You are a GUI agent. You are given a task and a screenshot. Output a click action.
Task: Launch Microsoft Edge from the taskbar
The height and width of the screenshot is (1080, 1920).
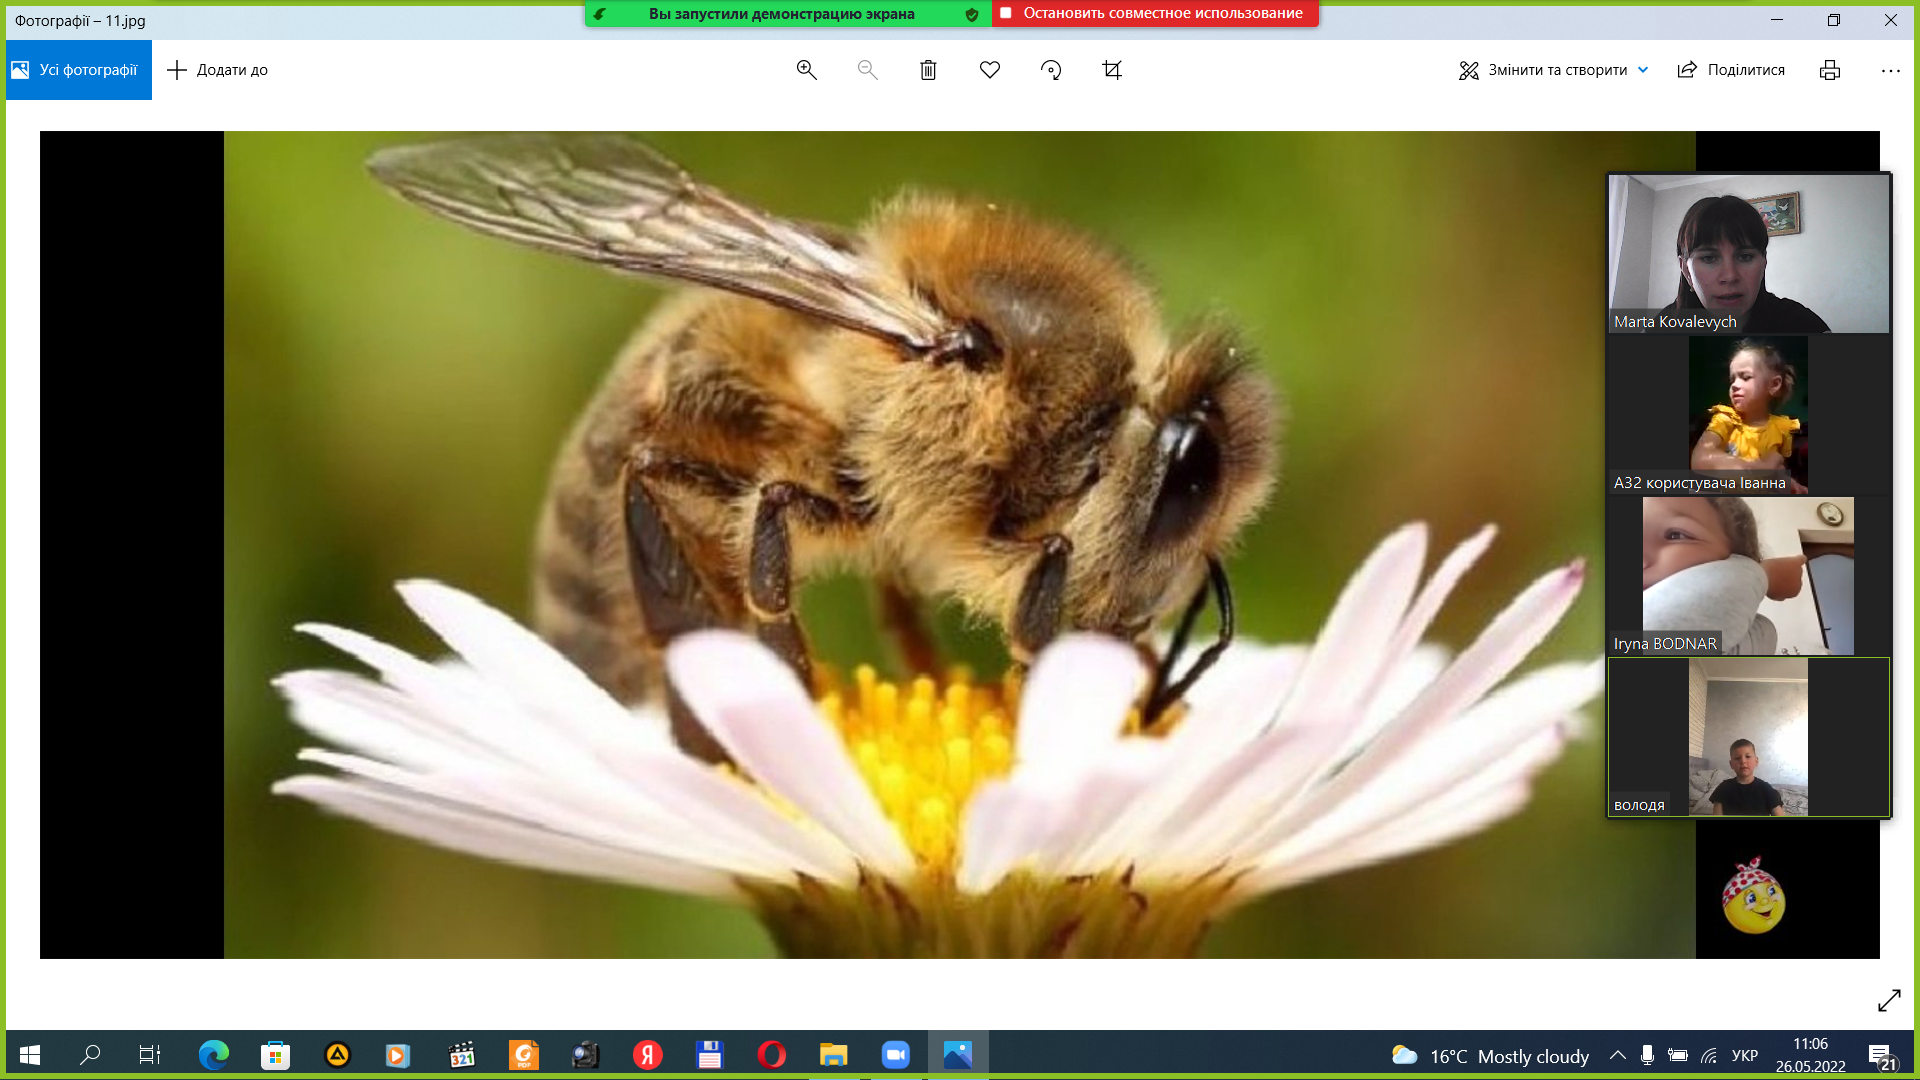[213, 1055]
